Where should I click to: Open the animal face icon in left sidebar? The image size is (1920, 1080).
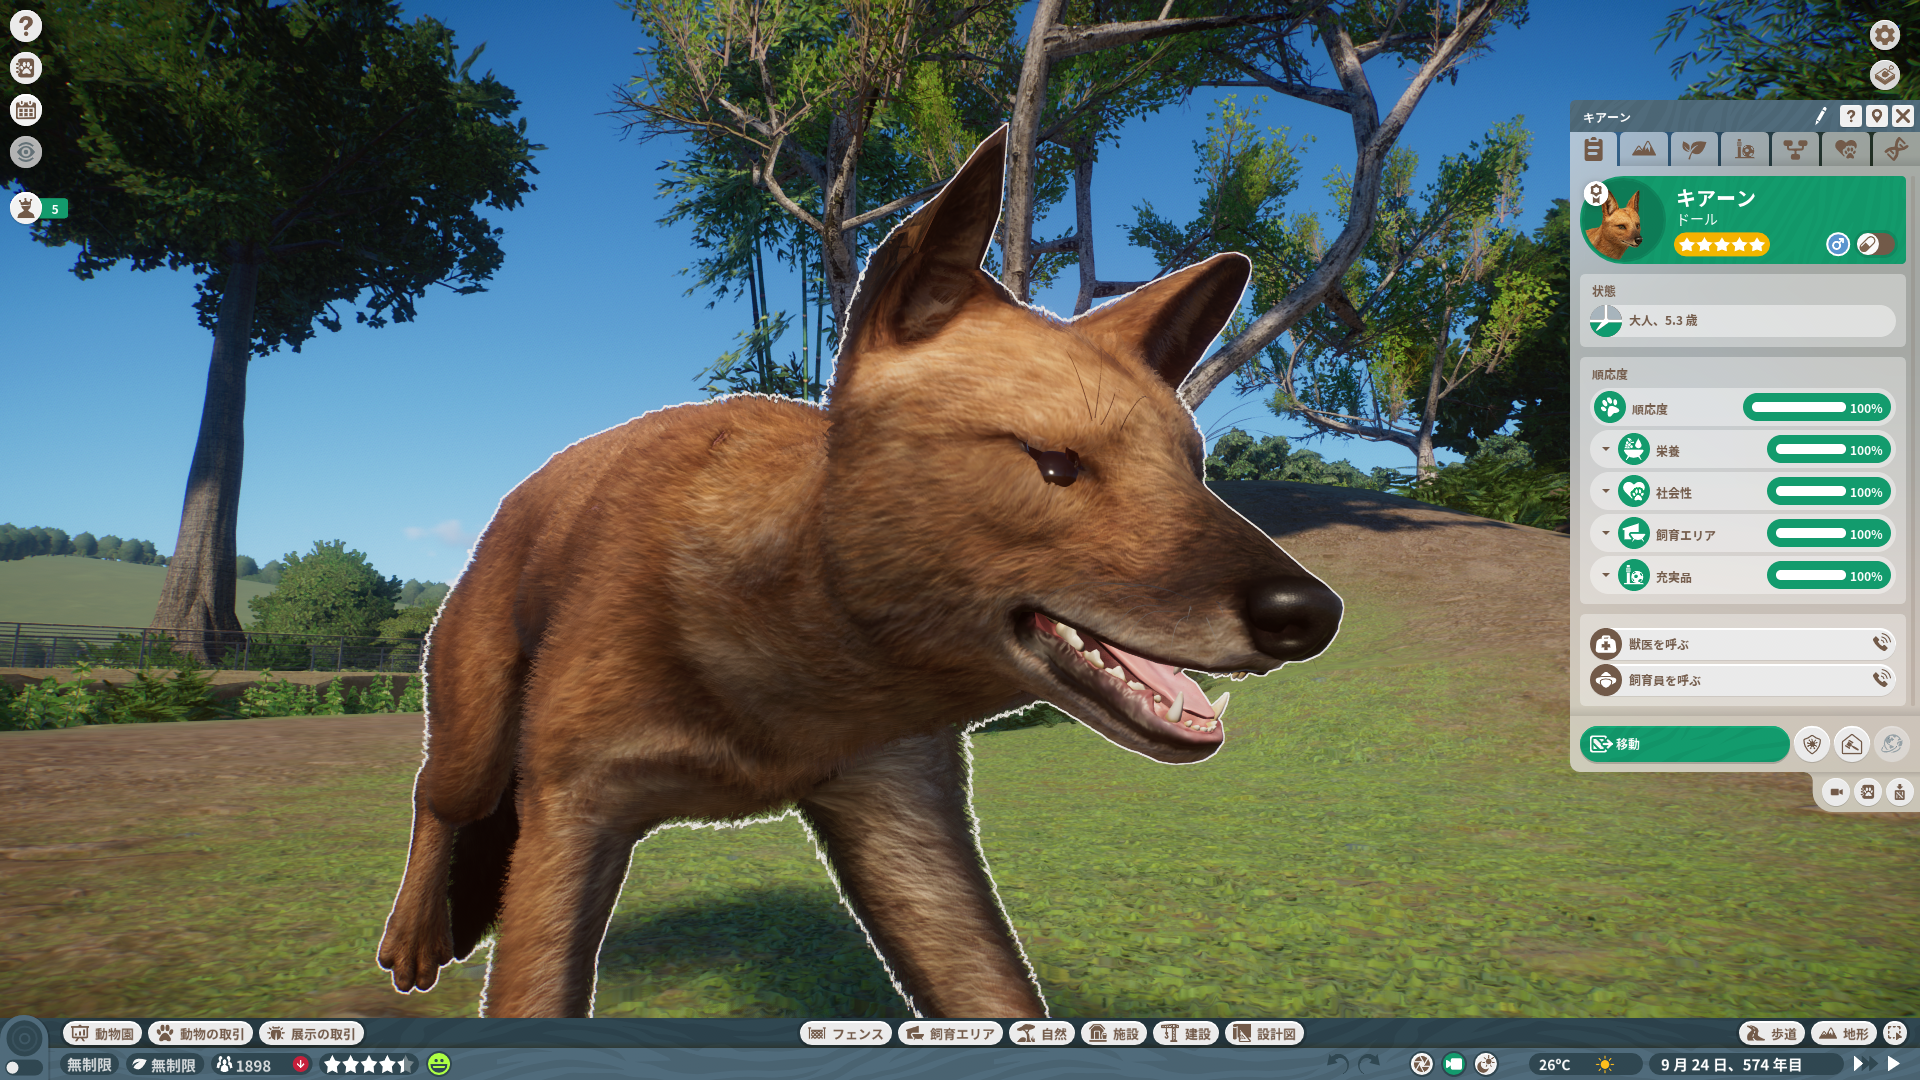tap(26, 68)
